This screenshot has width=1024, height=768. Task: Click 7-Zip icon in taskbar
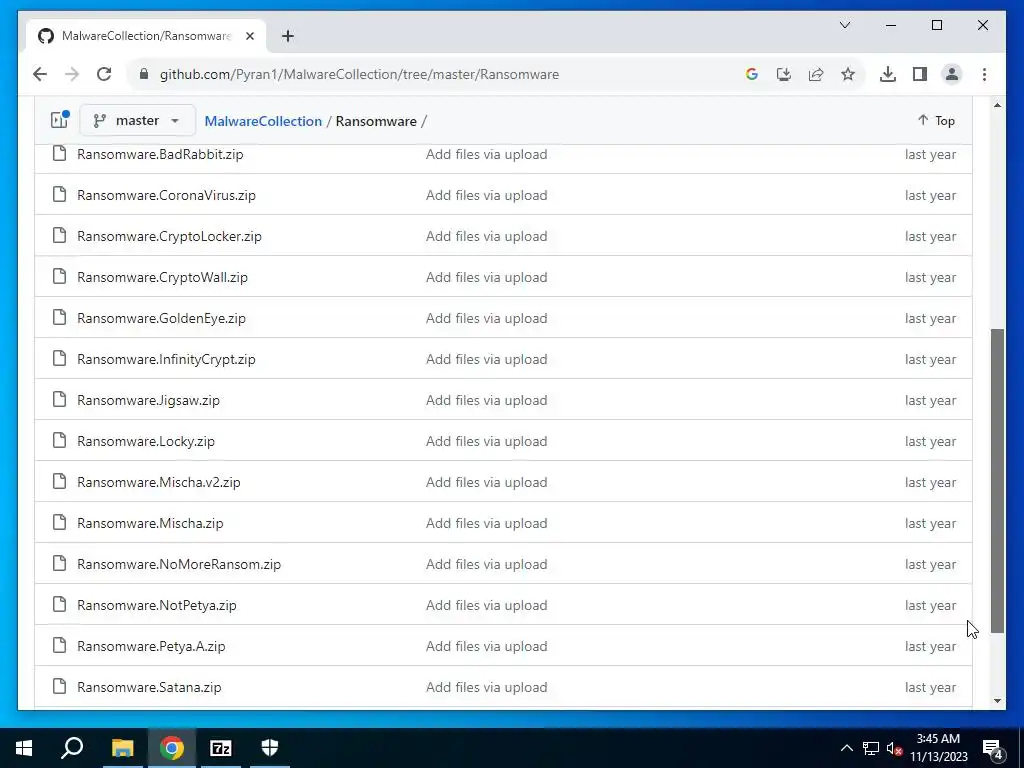[221, 748]
